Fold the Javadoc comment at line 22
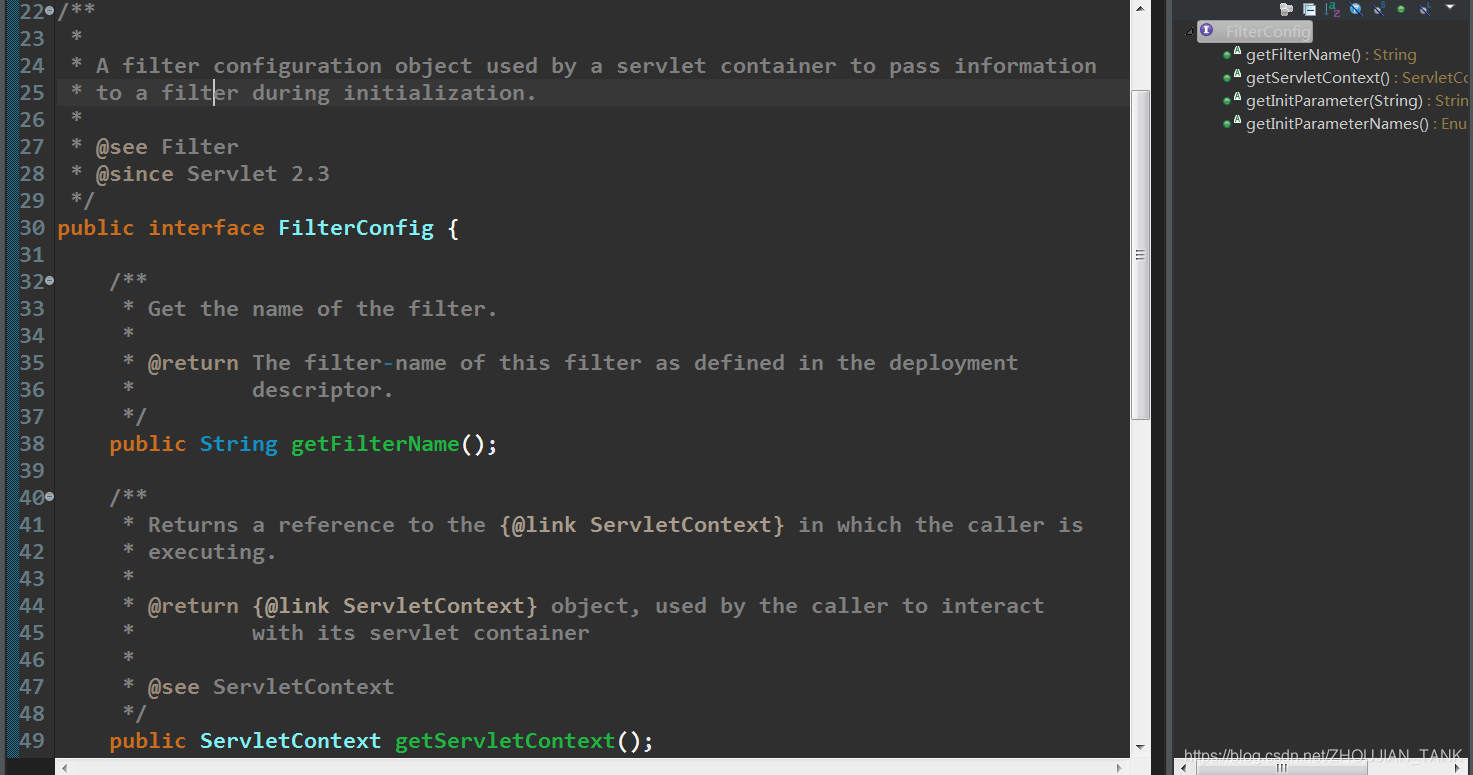 (50, 12)
